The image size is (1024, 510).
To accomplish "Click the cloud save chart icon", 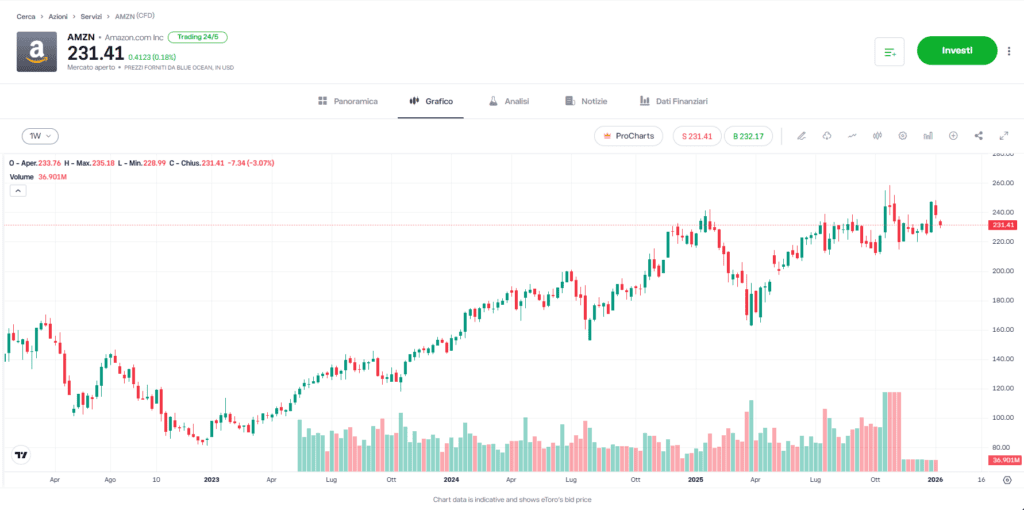I will coord(827,136).
